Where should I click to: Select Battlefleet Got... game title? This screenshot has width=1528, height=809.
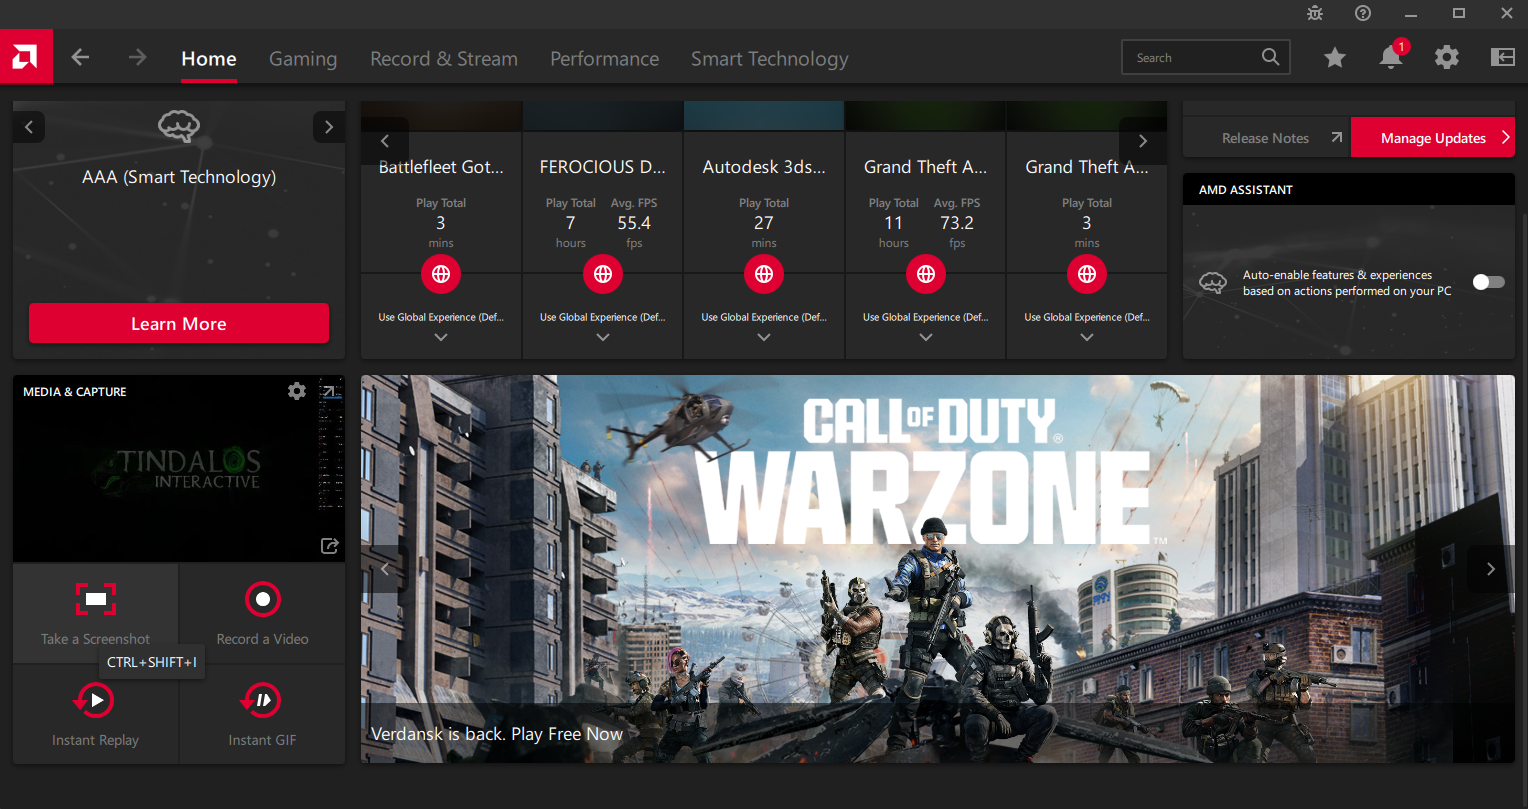pos(441,167)
